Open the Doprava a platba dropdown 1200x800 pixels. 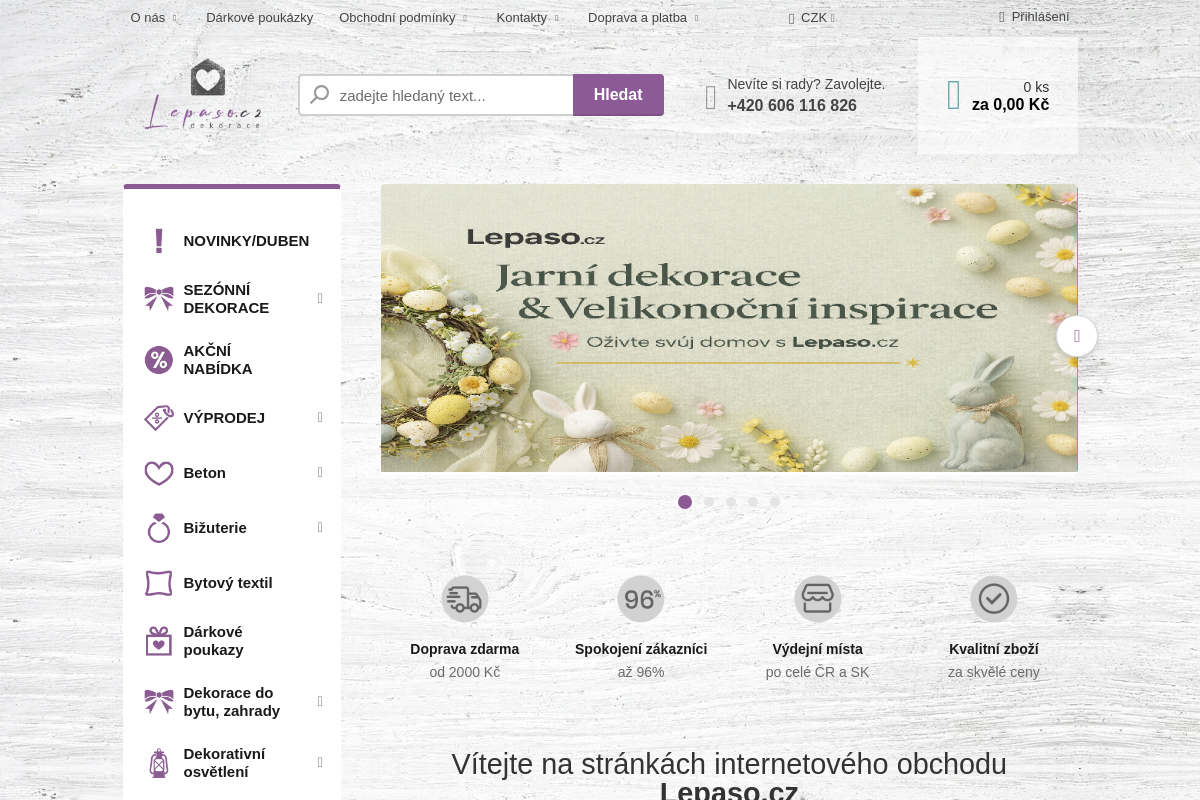point(643,18)
